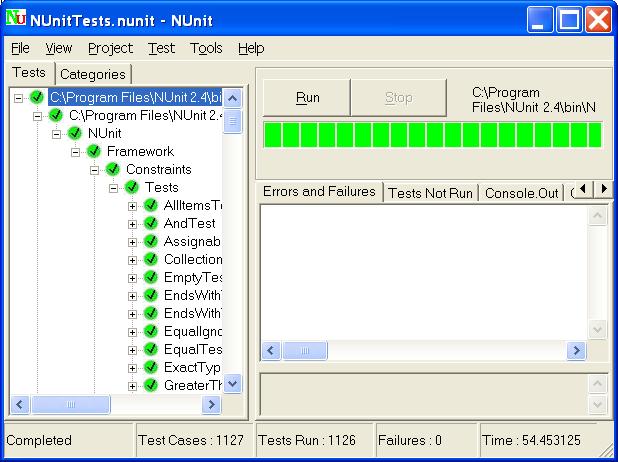This screenshot has width=618, height=462.
Task: Click the green checkmark icon next to Framework
Action: [94, 152]
